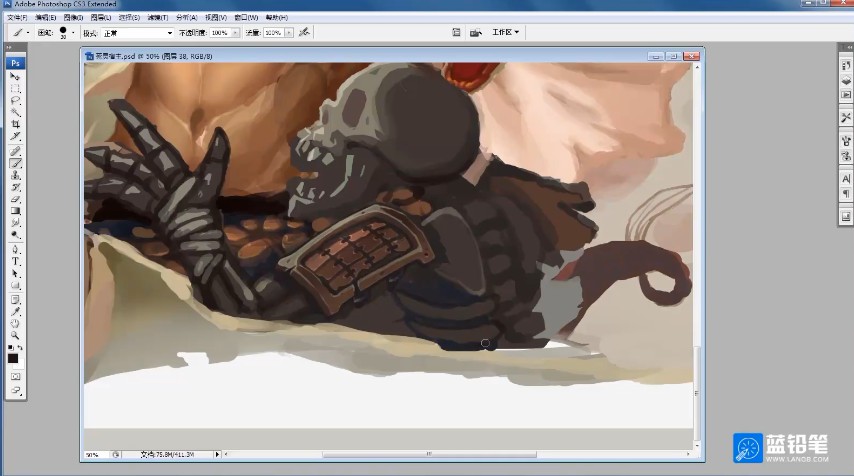
Task: Select the Hand tool
Action: pyautogui.click(x=15, y=324)
